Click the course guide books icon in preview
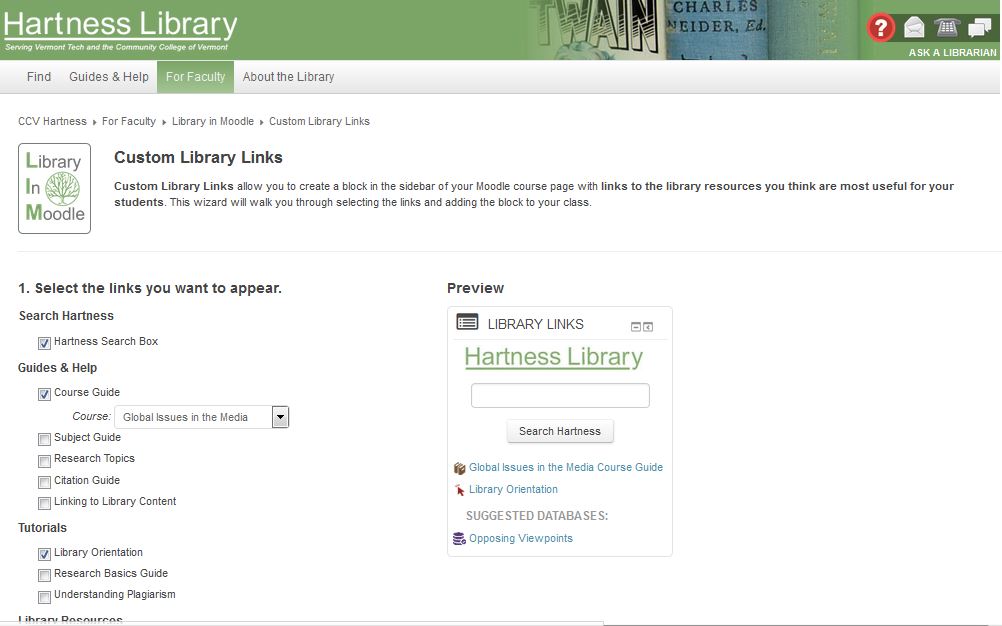This screenshot has height=626, width=1002. pyautogui.click(x=459, y=468)
